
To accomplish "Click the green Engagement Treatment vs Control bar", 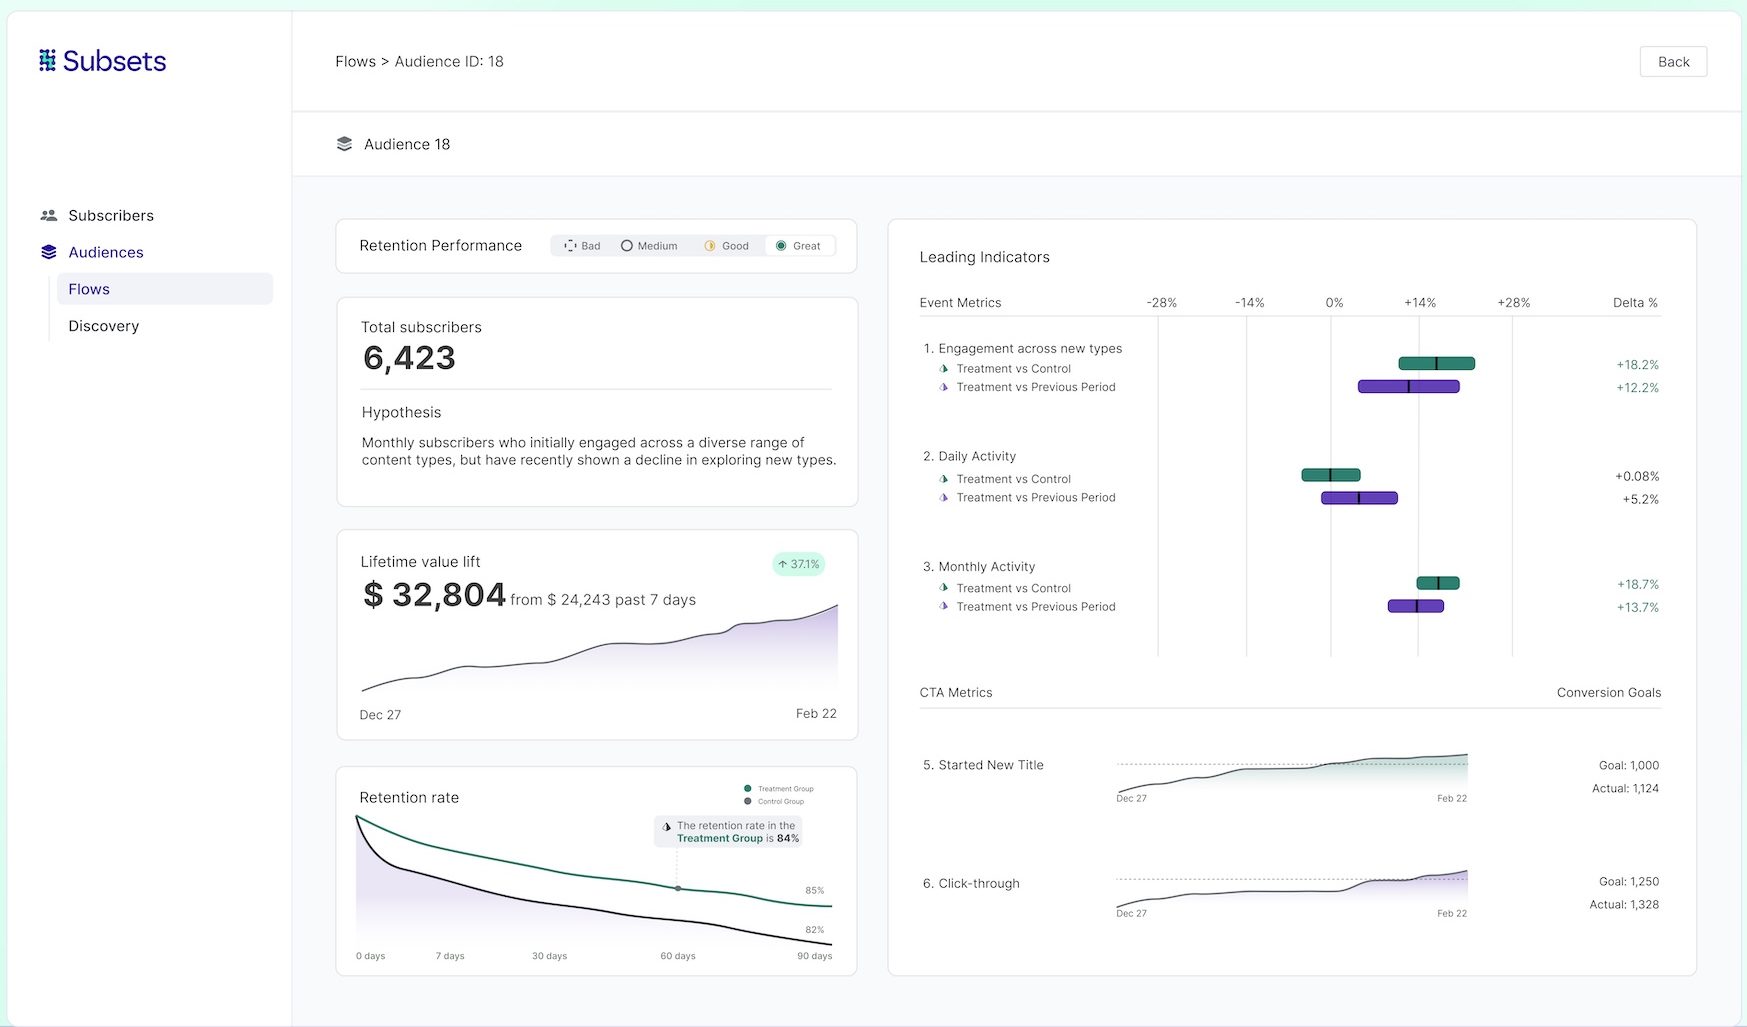I will (1436, 364).
